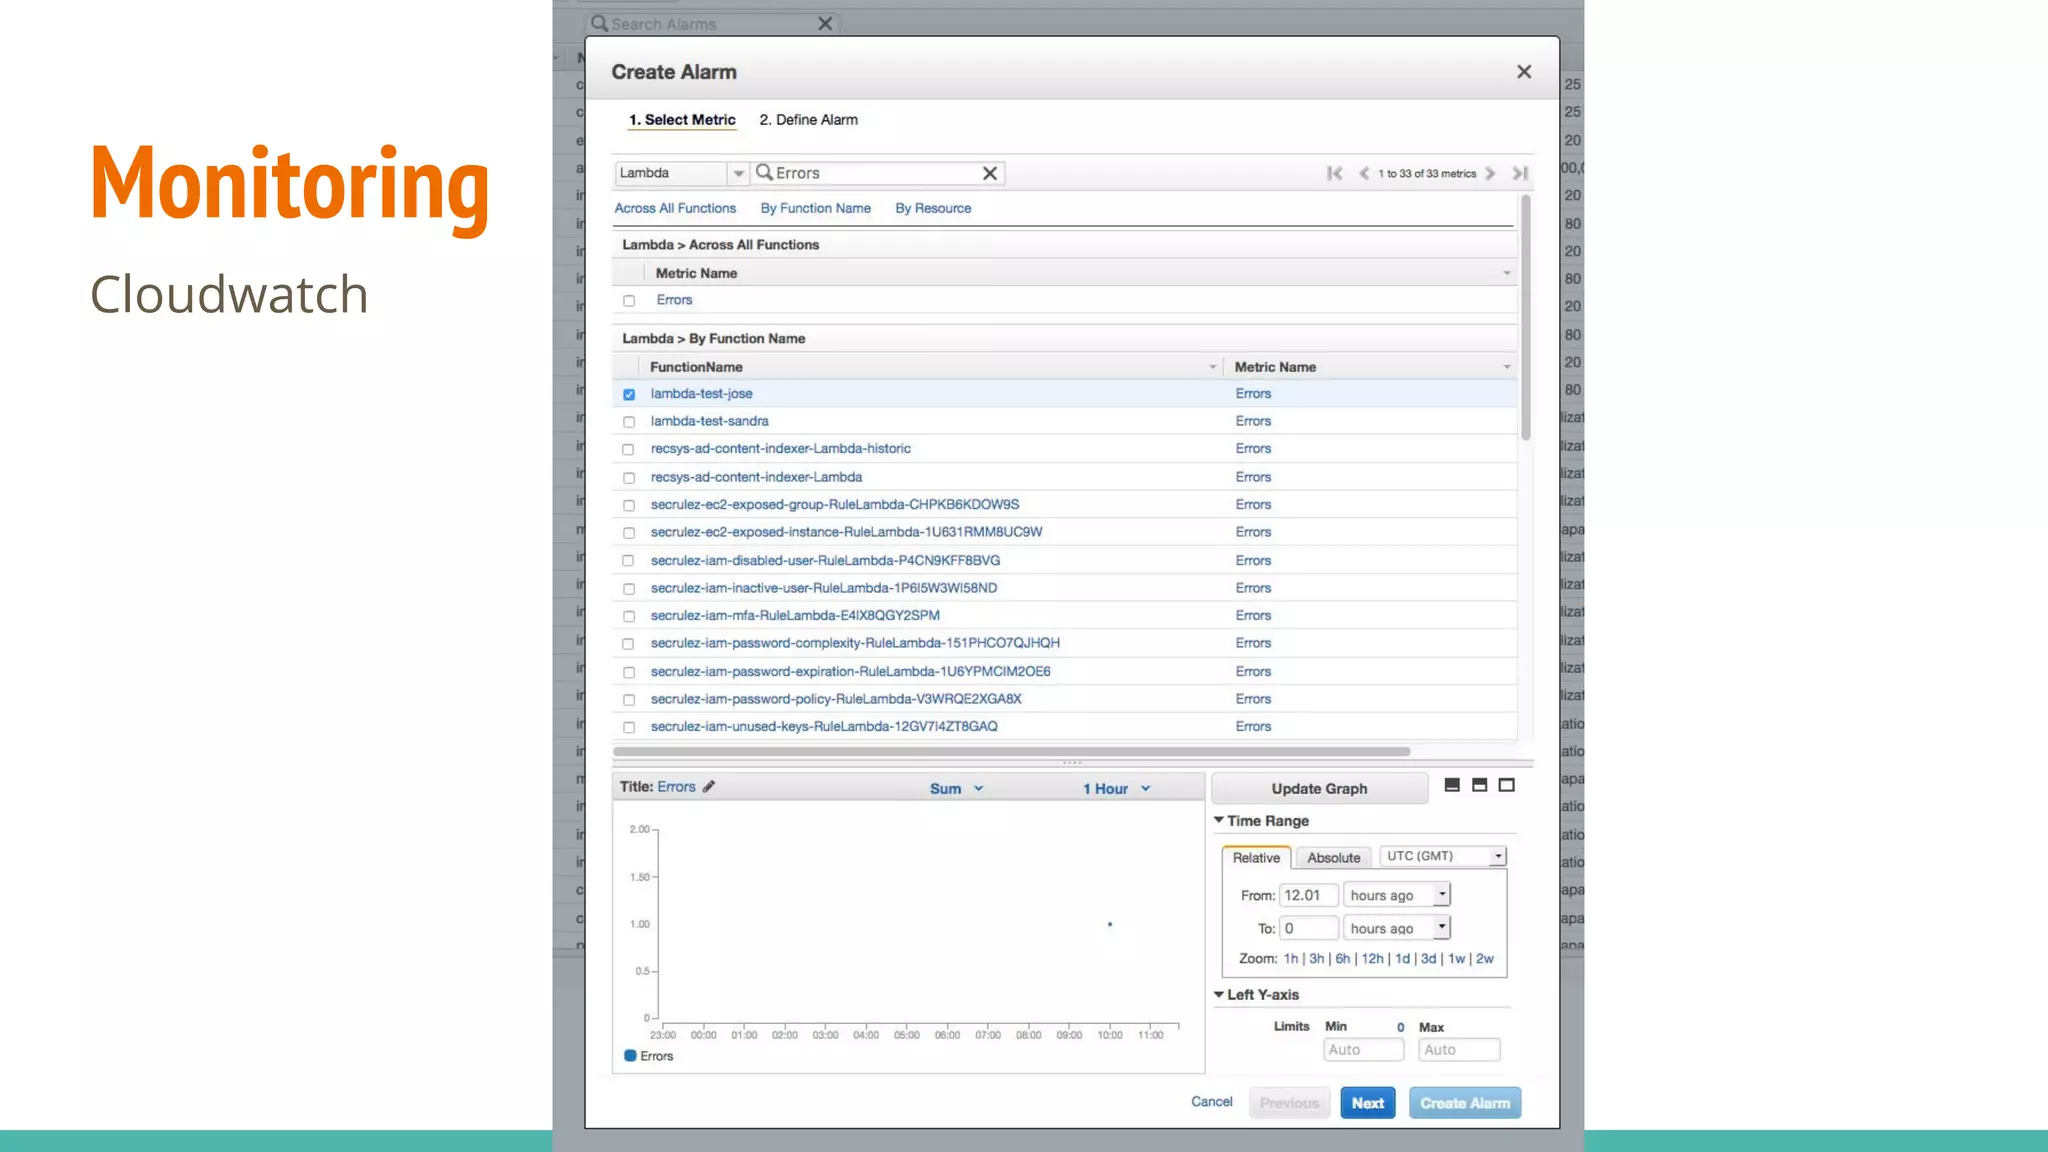
Task: Select secrulez-ec2-exposed-group checkbox
Action: pos(629,506)
